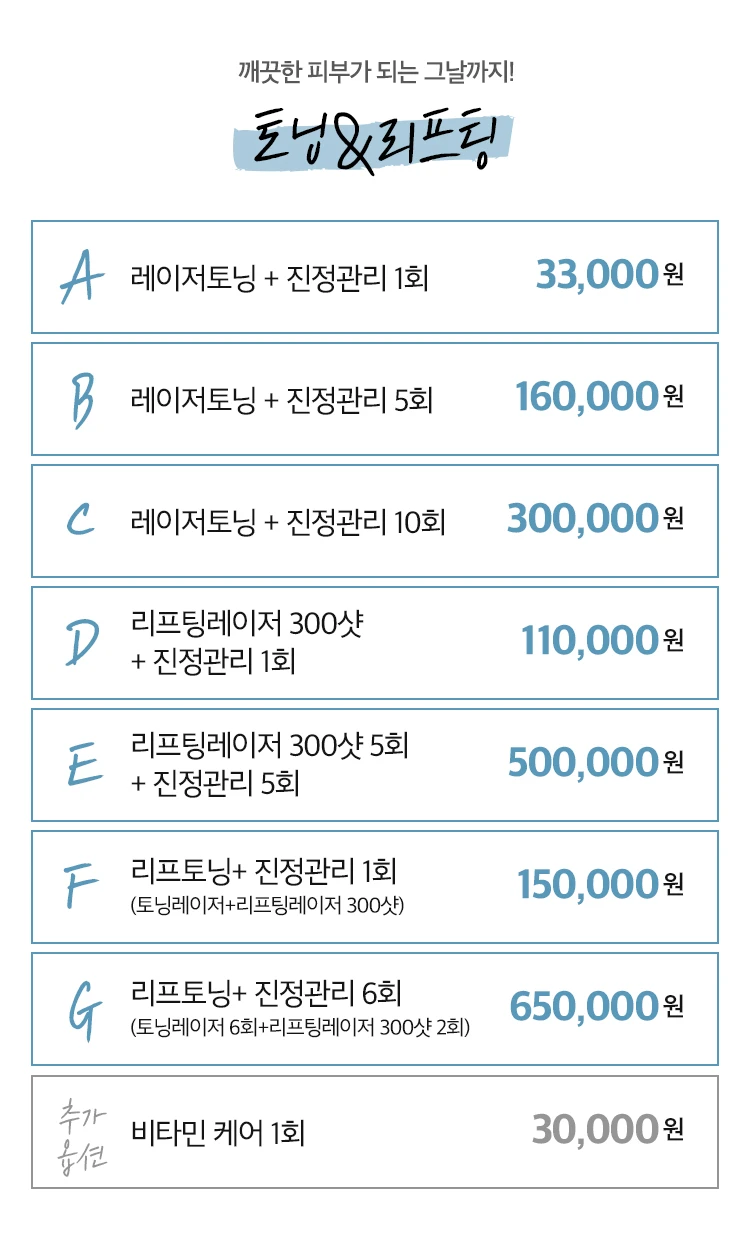
Task: Select 레이저토닝 + 진정관리 5회 option
Action: 375,399
